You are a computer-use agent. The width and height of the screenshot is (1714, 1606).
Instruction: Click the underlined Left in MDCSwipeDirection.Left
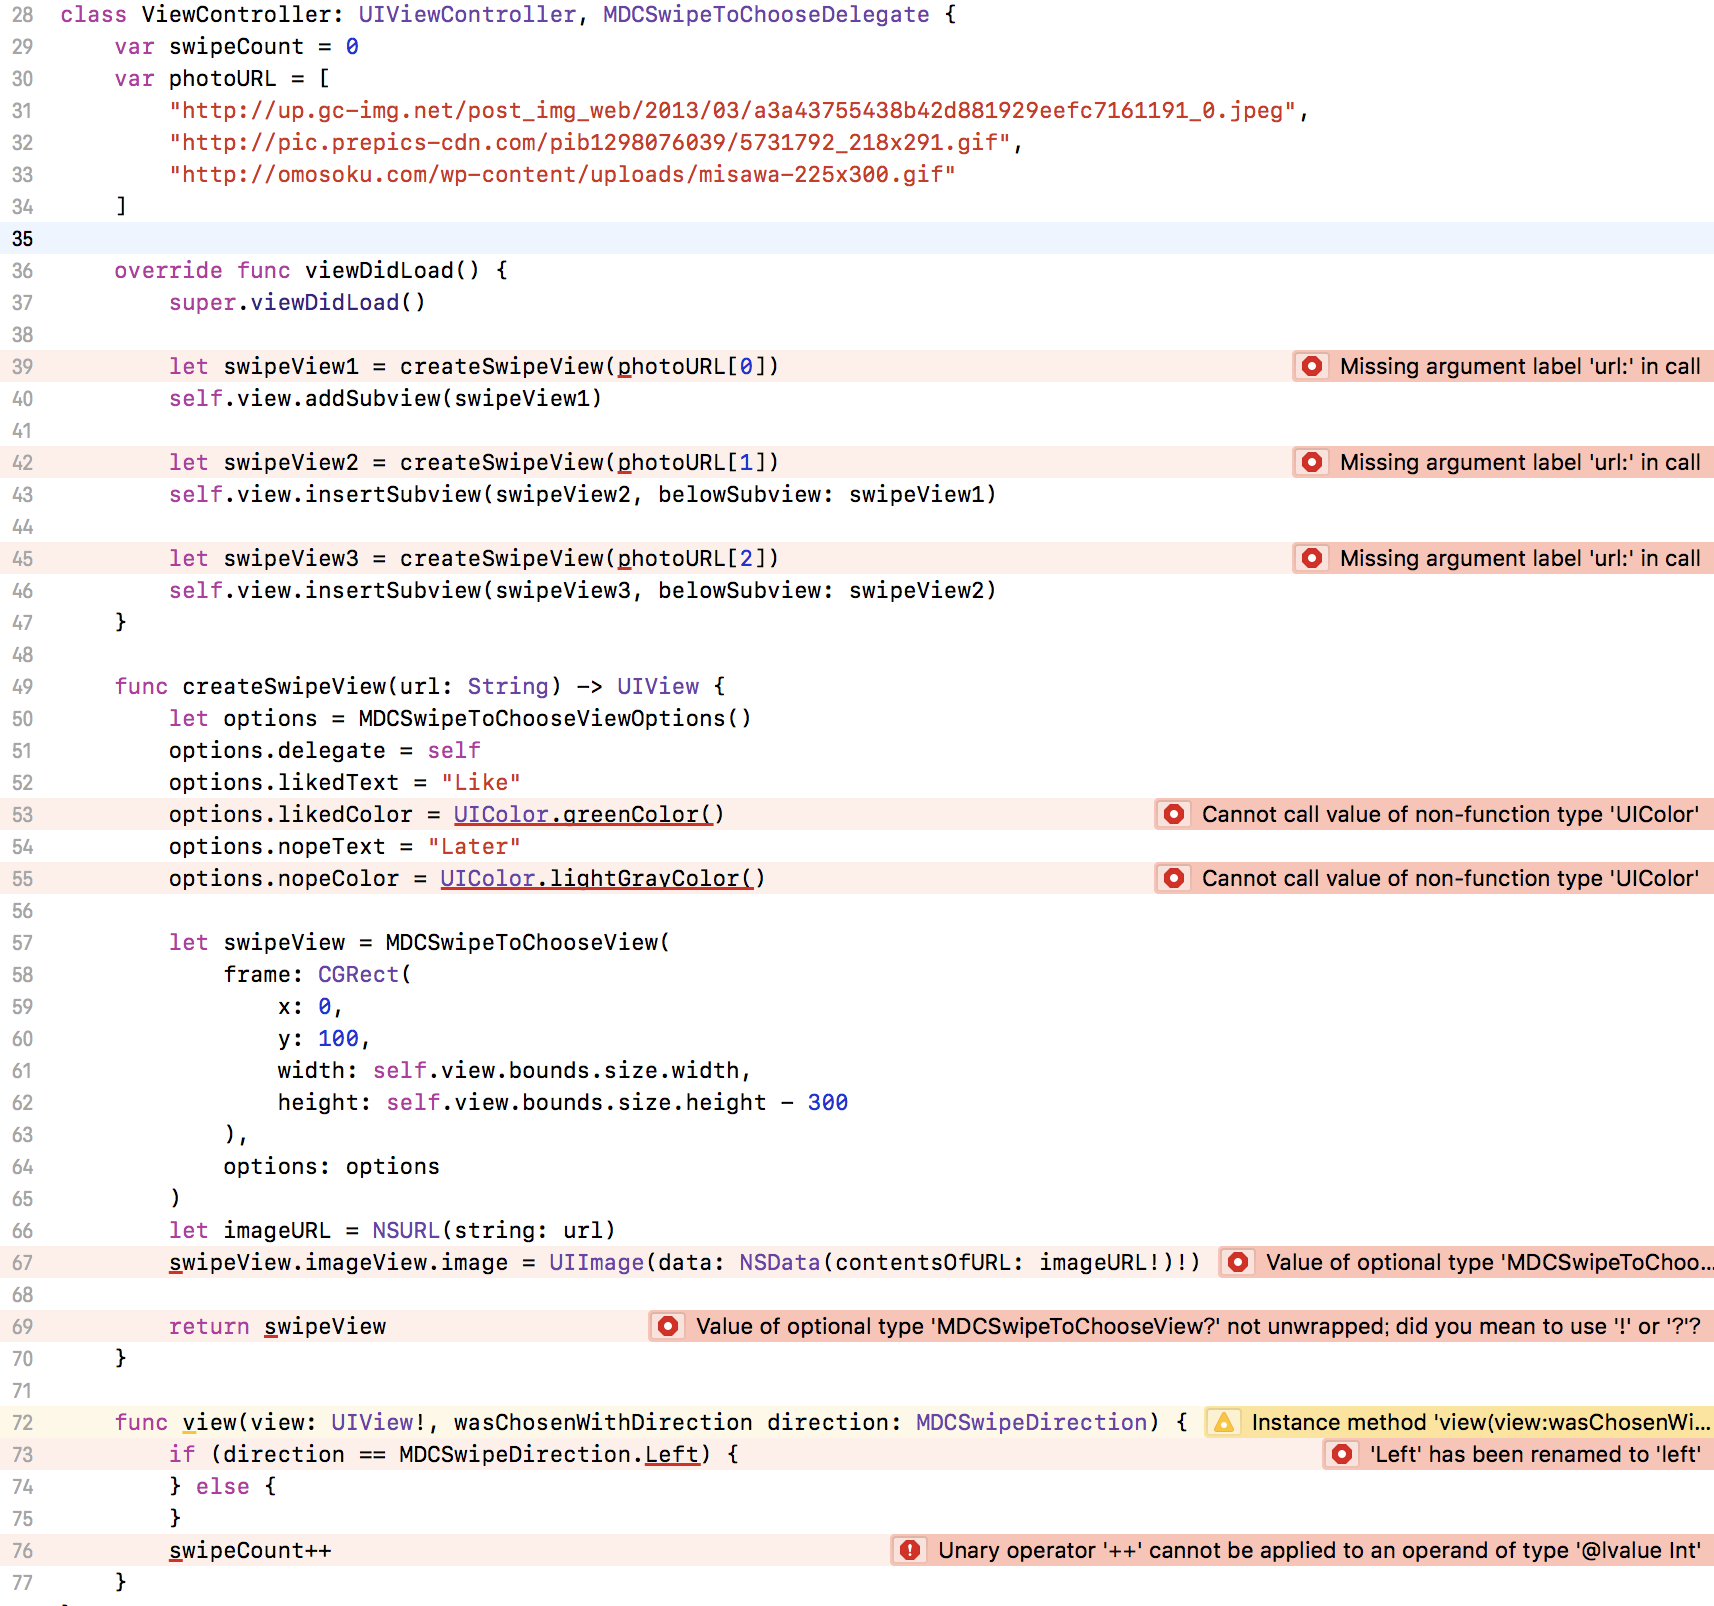coord(671,1454)
